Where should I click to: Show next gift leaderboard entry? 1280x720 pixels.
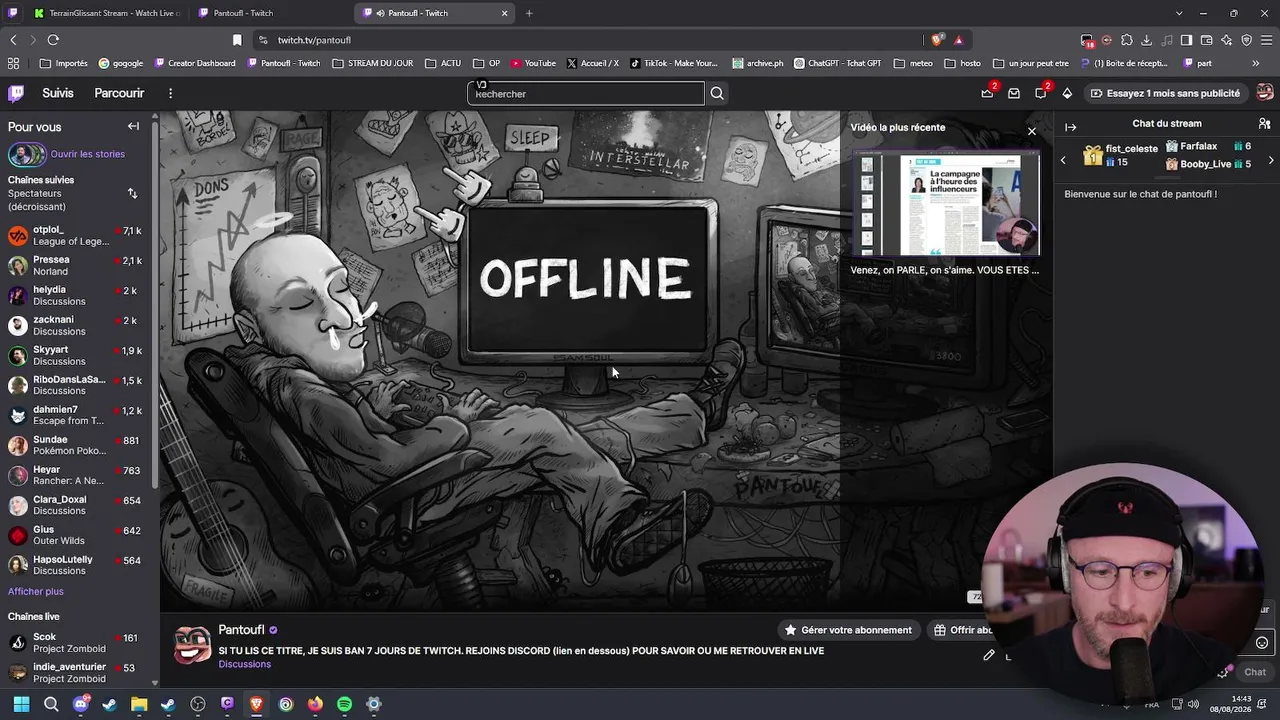point(1271,160)
